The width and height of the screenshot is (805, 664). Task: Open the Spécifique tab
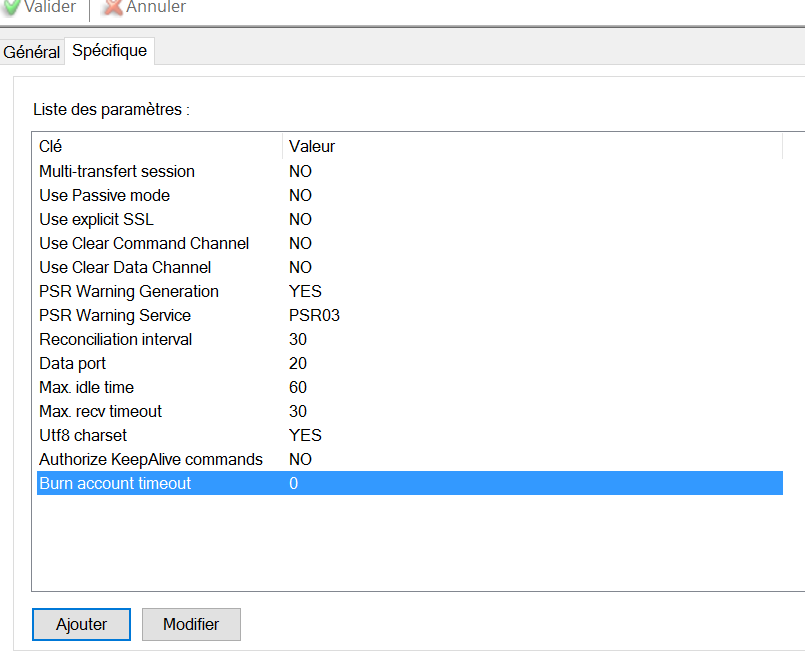[x=109, y=51]
